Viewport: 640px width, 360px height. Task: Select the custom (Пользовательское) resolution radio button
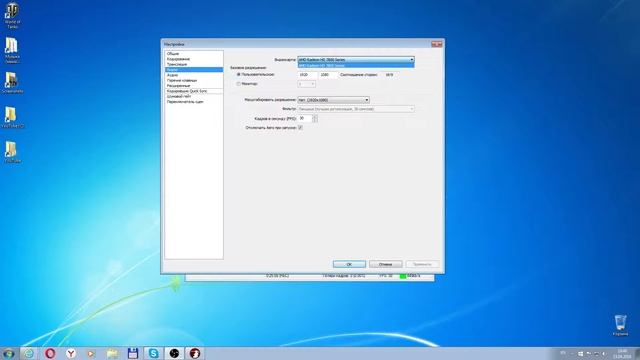239,75
